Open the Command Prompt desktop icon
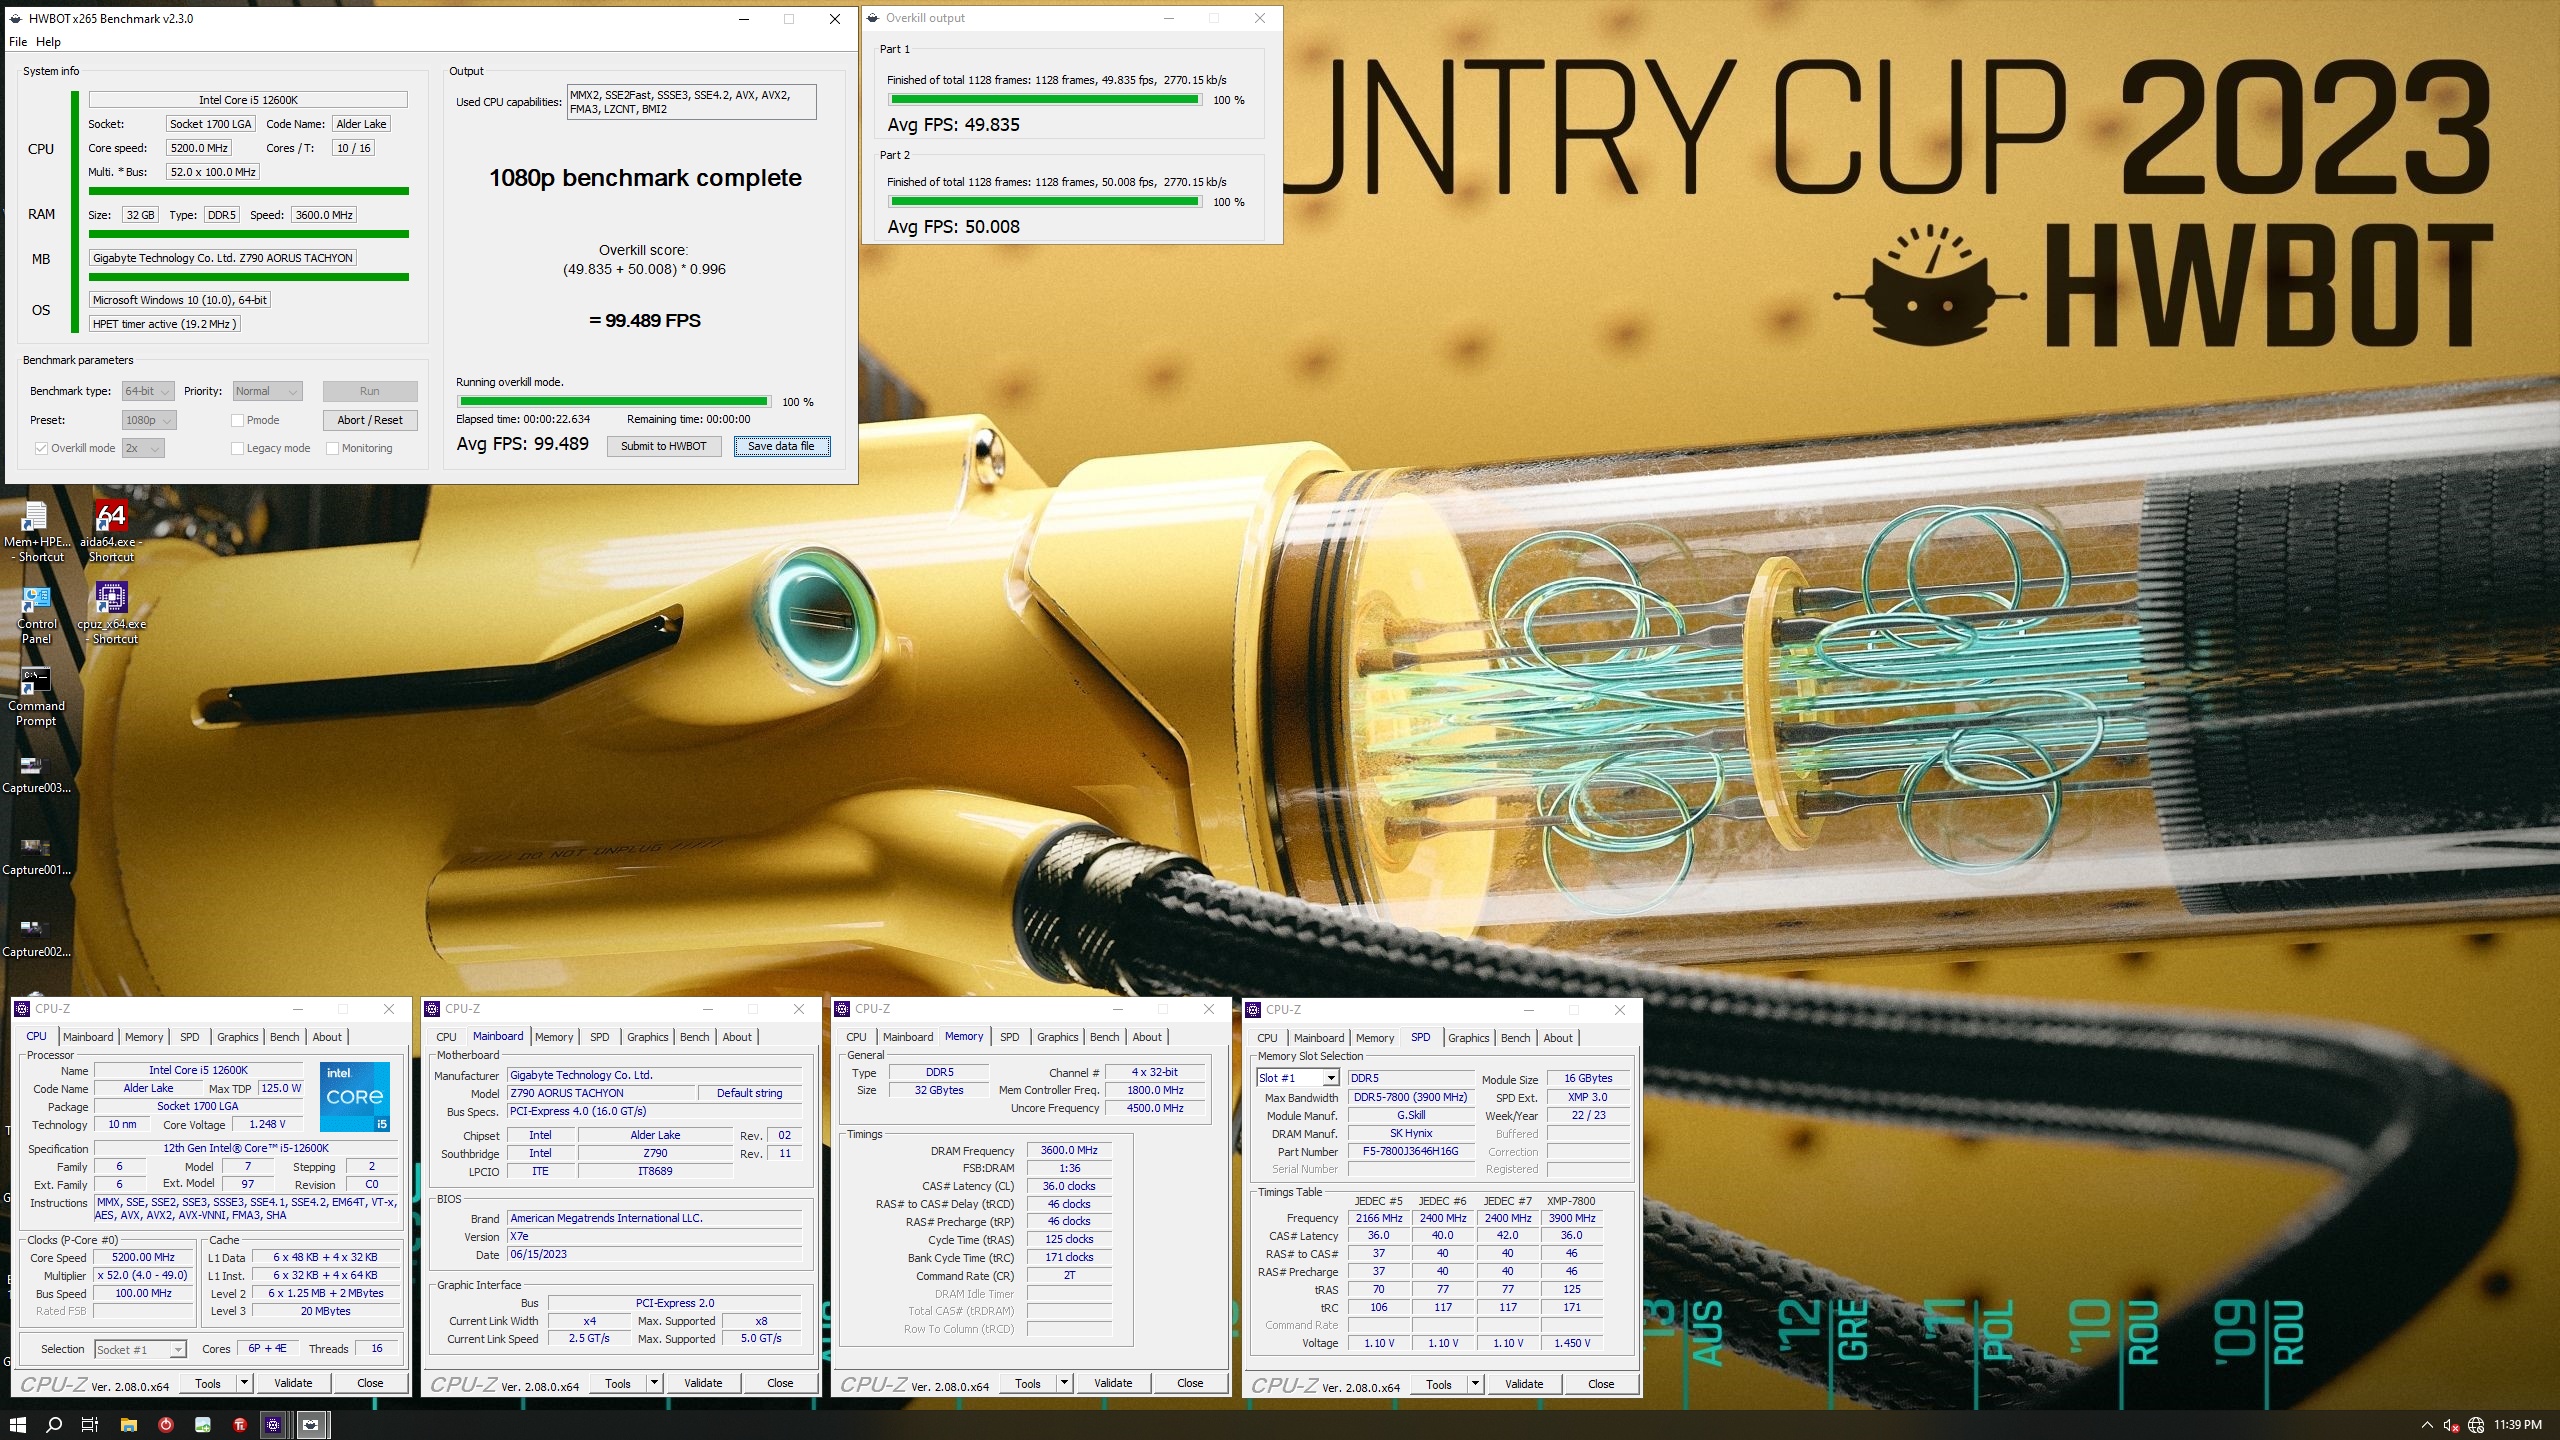The height and width of the screenshot is (1440, 2560). 36,696
